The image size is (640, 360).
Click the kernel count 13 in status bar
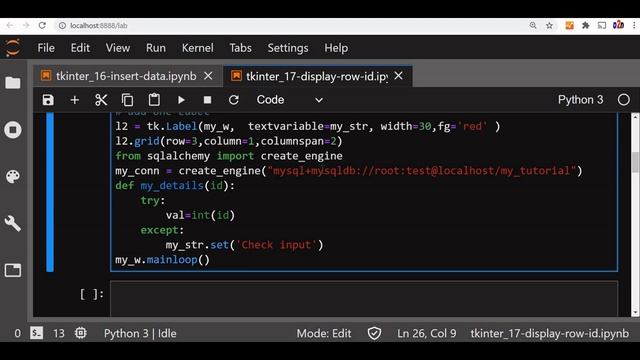(x=59, y=333)
